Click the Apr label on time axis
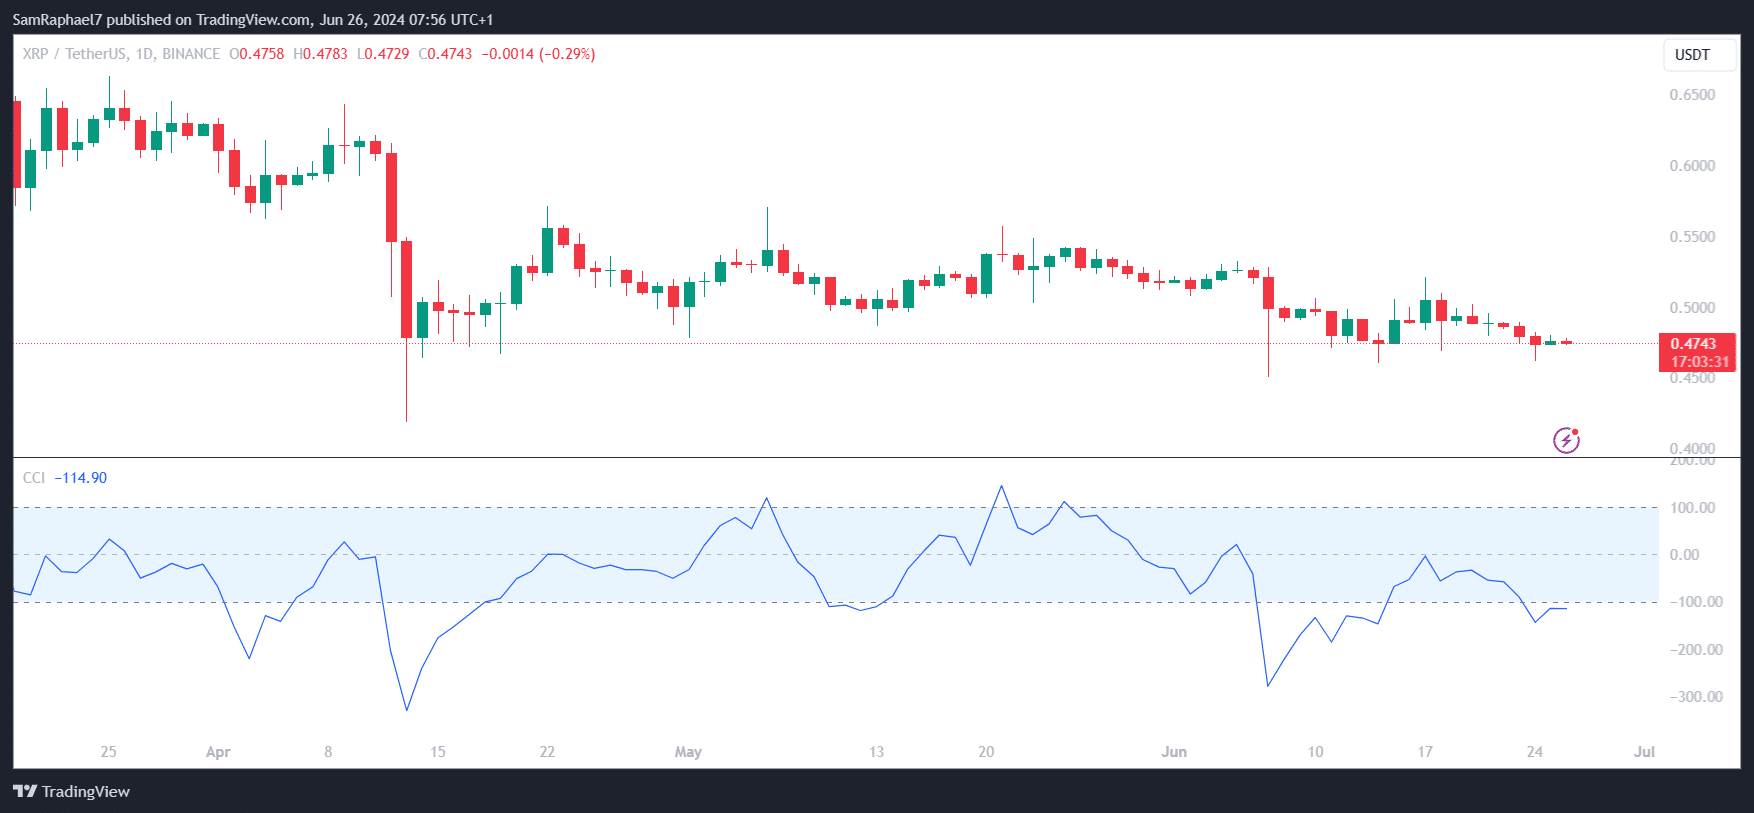This screenshot has width=1754, height=813. click(x=218, y=752)
